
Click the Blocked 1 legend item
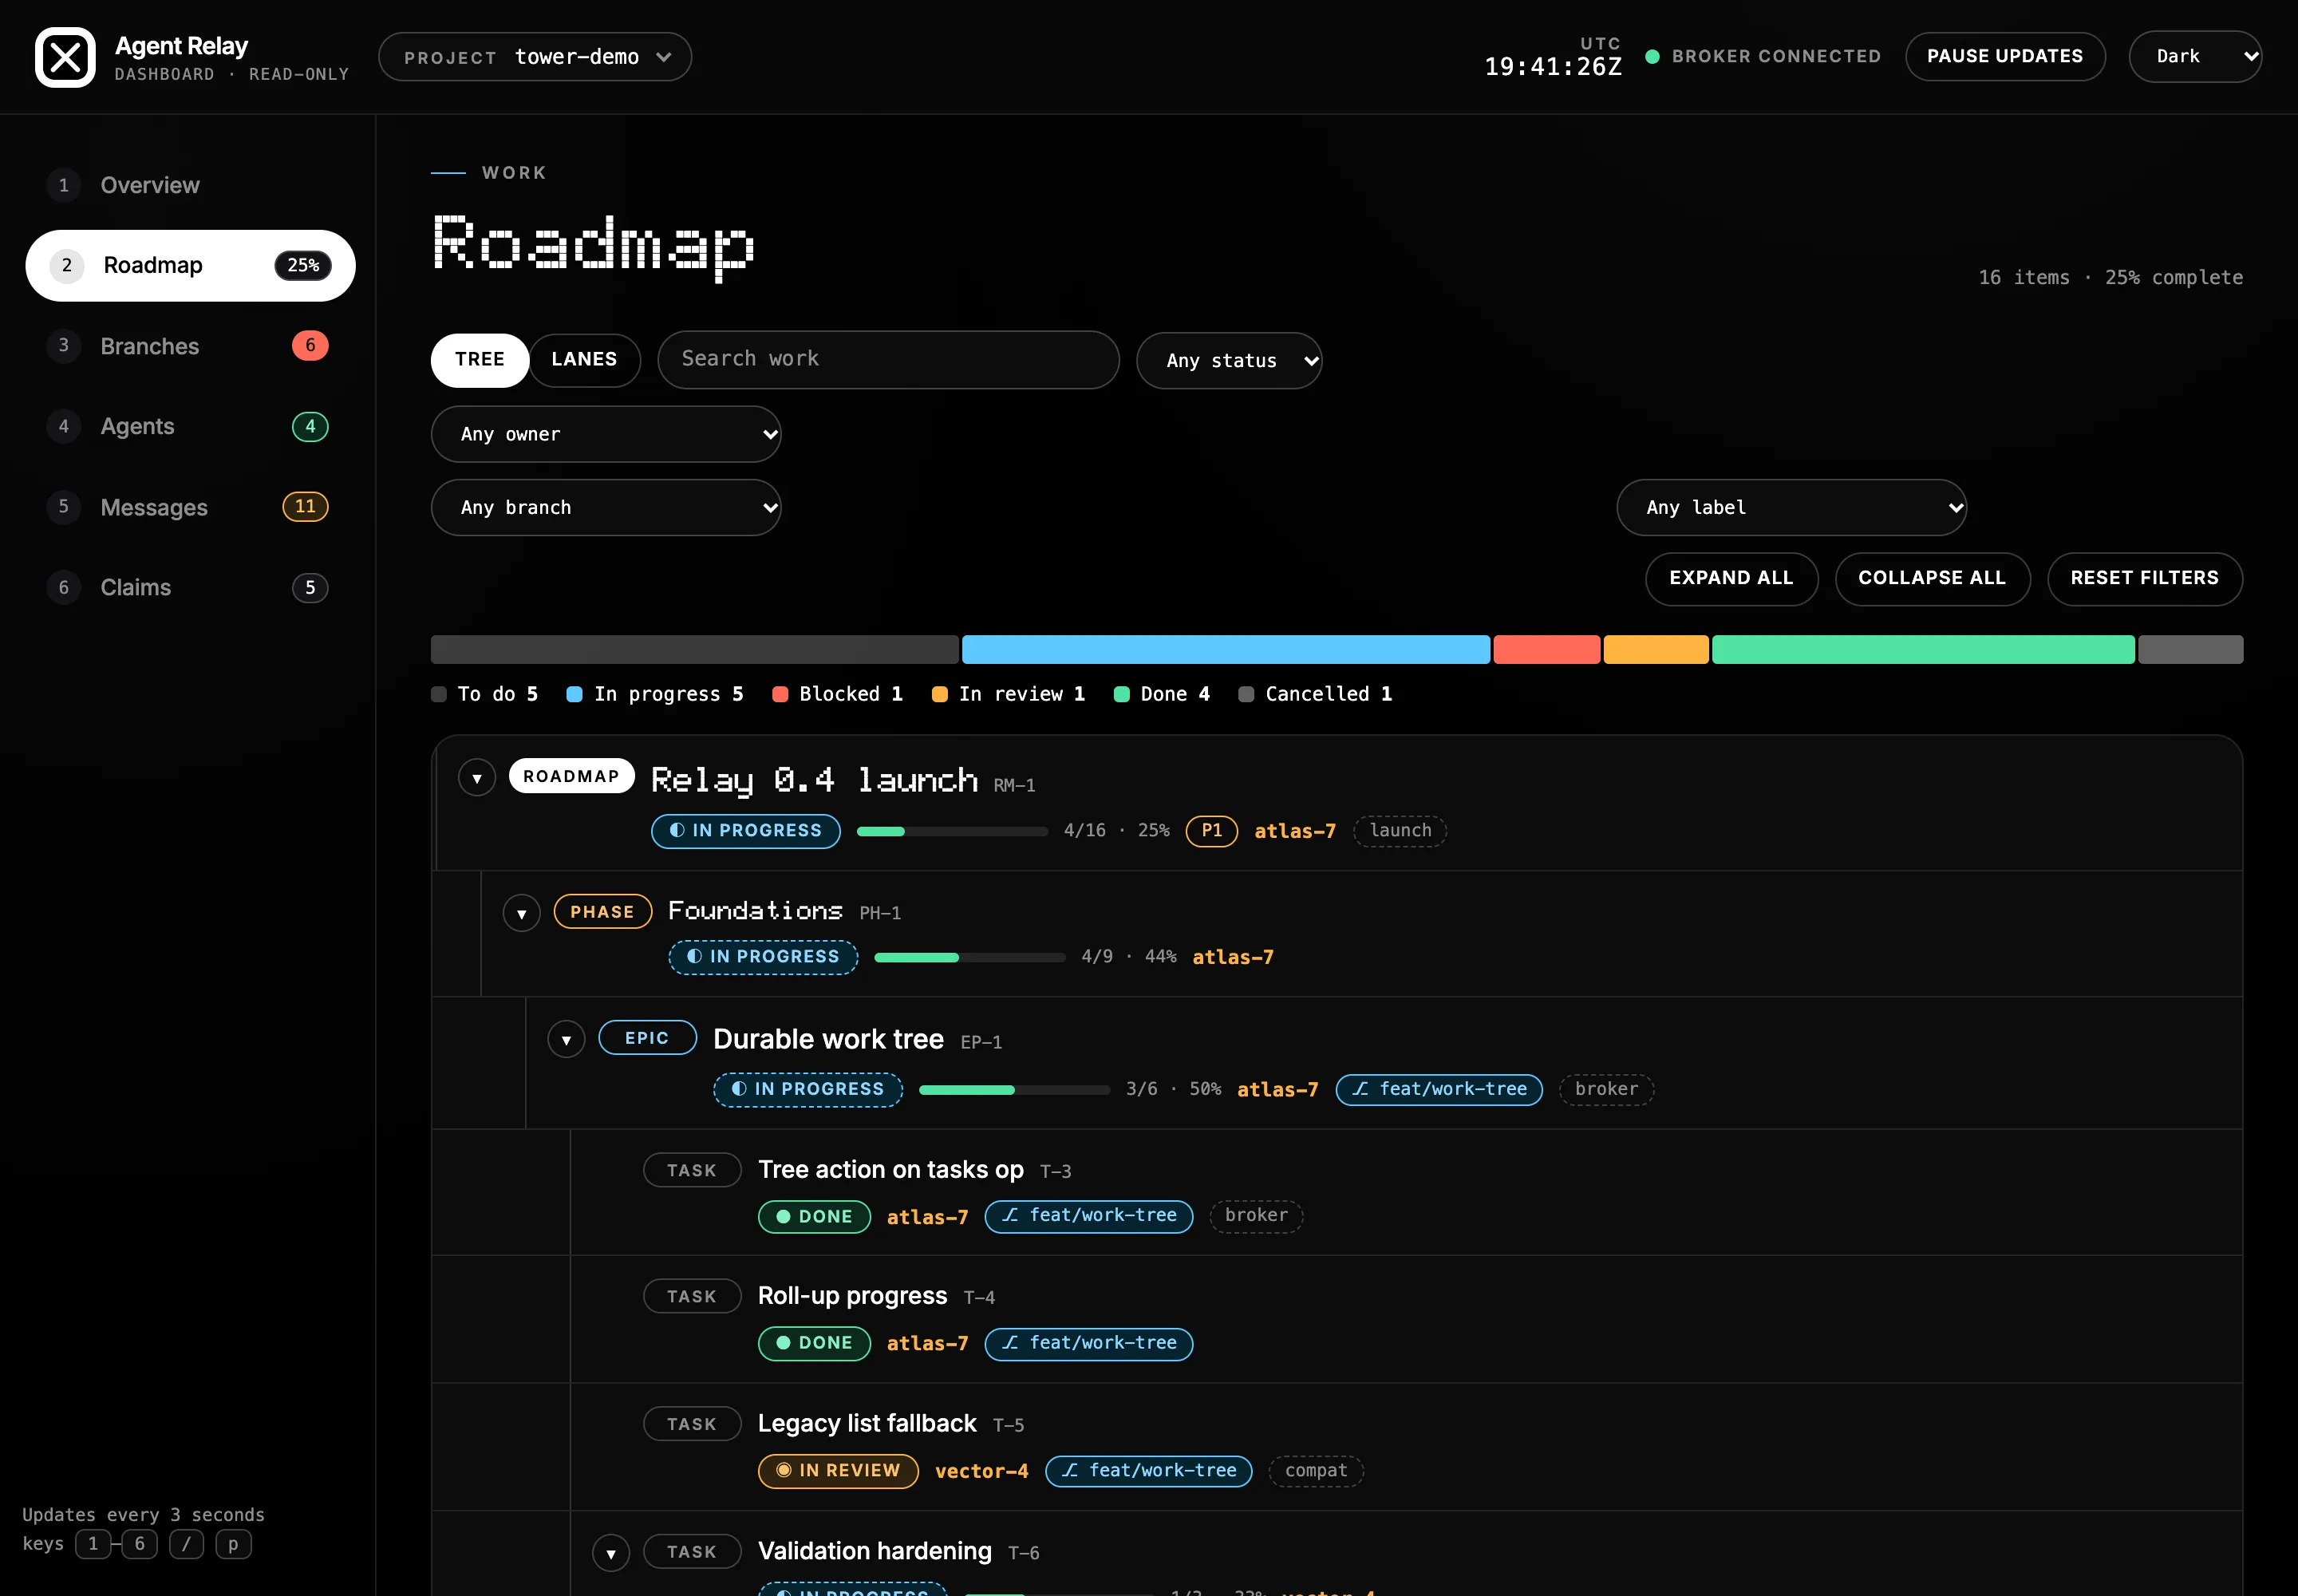[838, 694]
